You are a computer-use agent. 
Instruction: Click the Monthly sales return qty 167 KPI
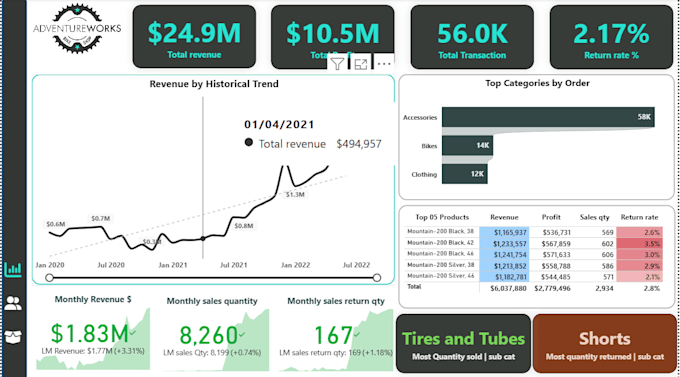(x=336, y=334)
